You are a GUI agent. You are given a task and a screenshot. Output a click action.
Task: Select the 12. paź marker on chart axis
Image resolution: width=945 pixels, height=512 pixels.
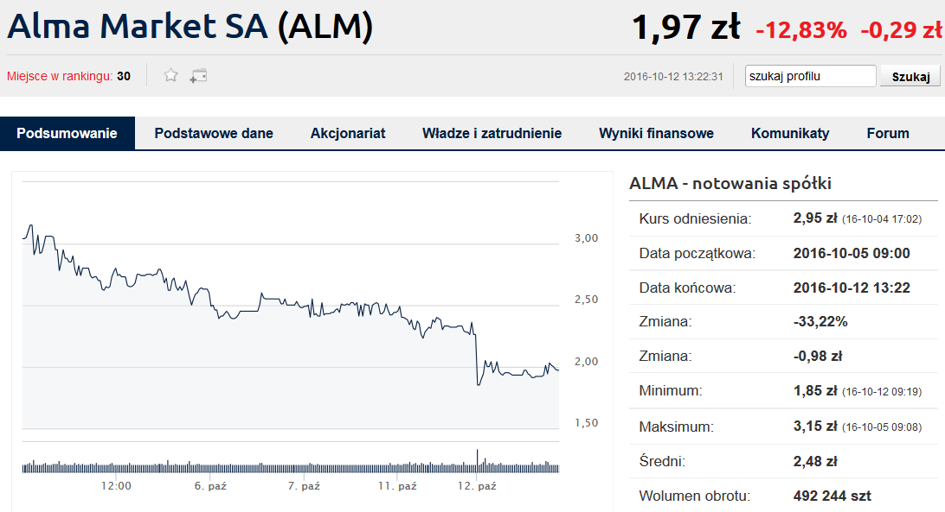click(x=477, y=485)
